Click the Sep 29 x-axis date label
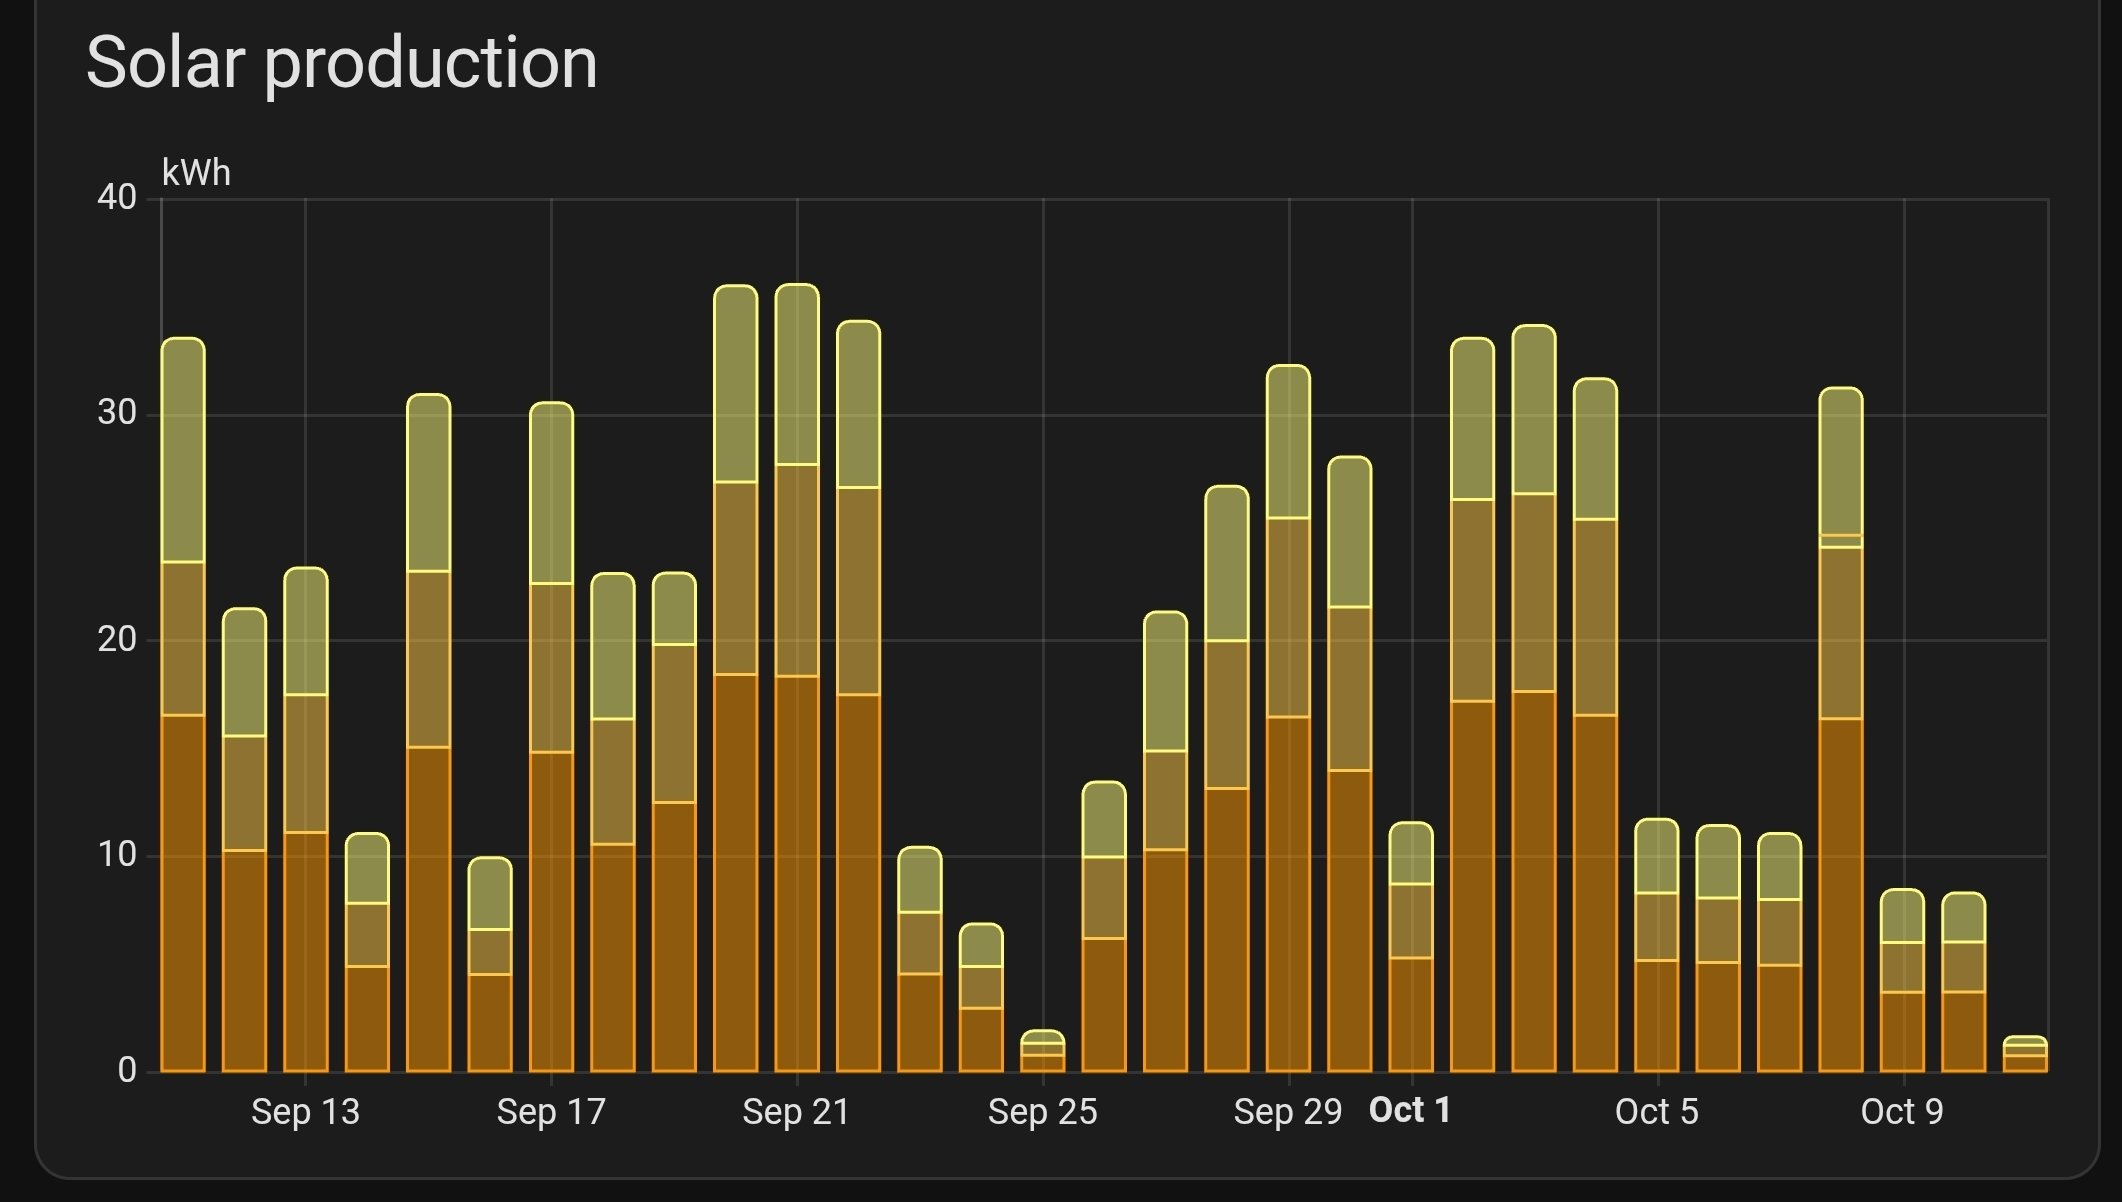The height and width of the screenshot is (1202, 2122). (1287, 1112)
